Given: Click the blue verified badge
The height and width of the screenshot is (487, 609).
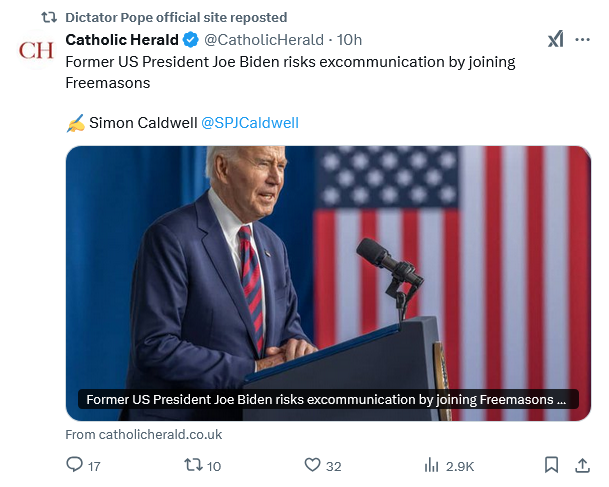Looking at the screenshot, I should coord(189,40).
